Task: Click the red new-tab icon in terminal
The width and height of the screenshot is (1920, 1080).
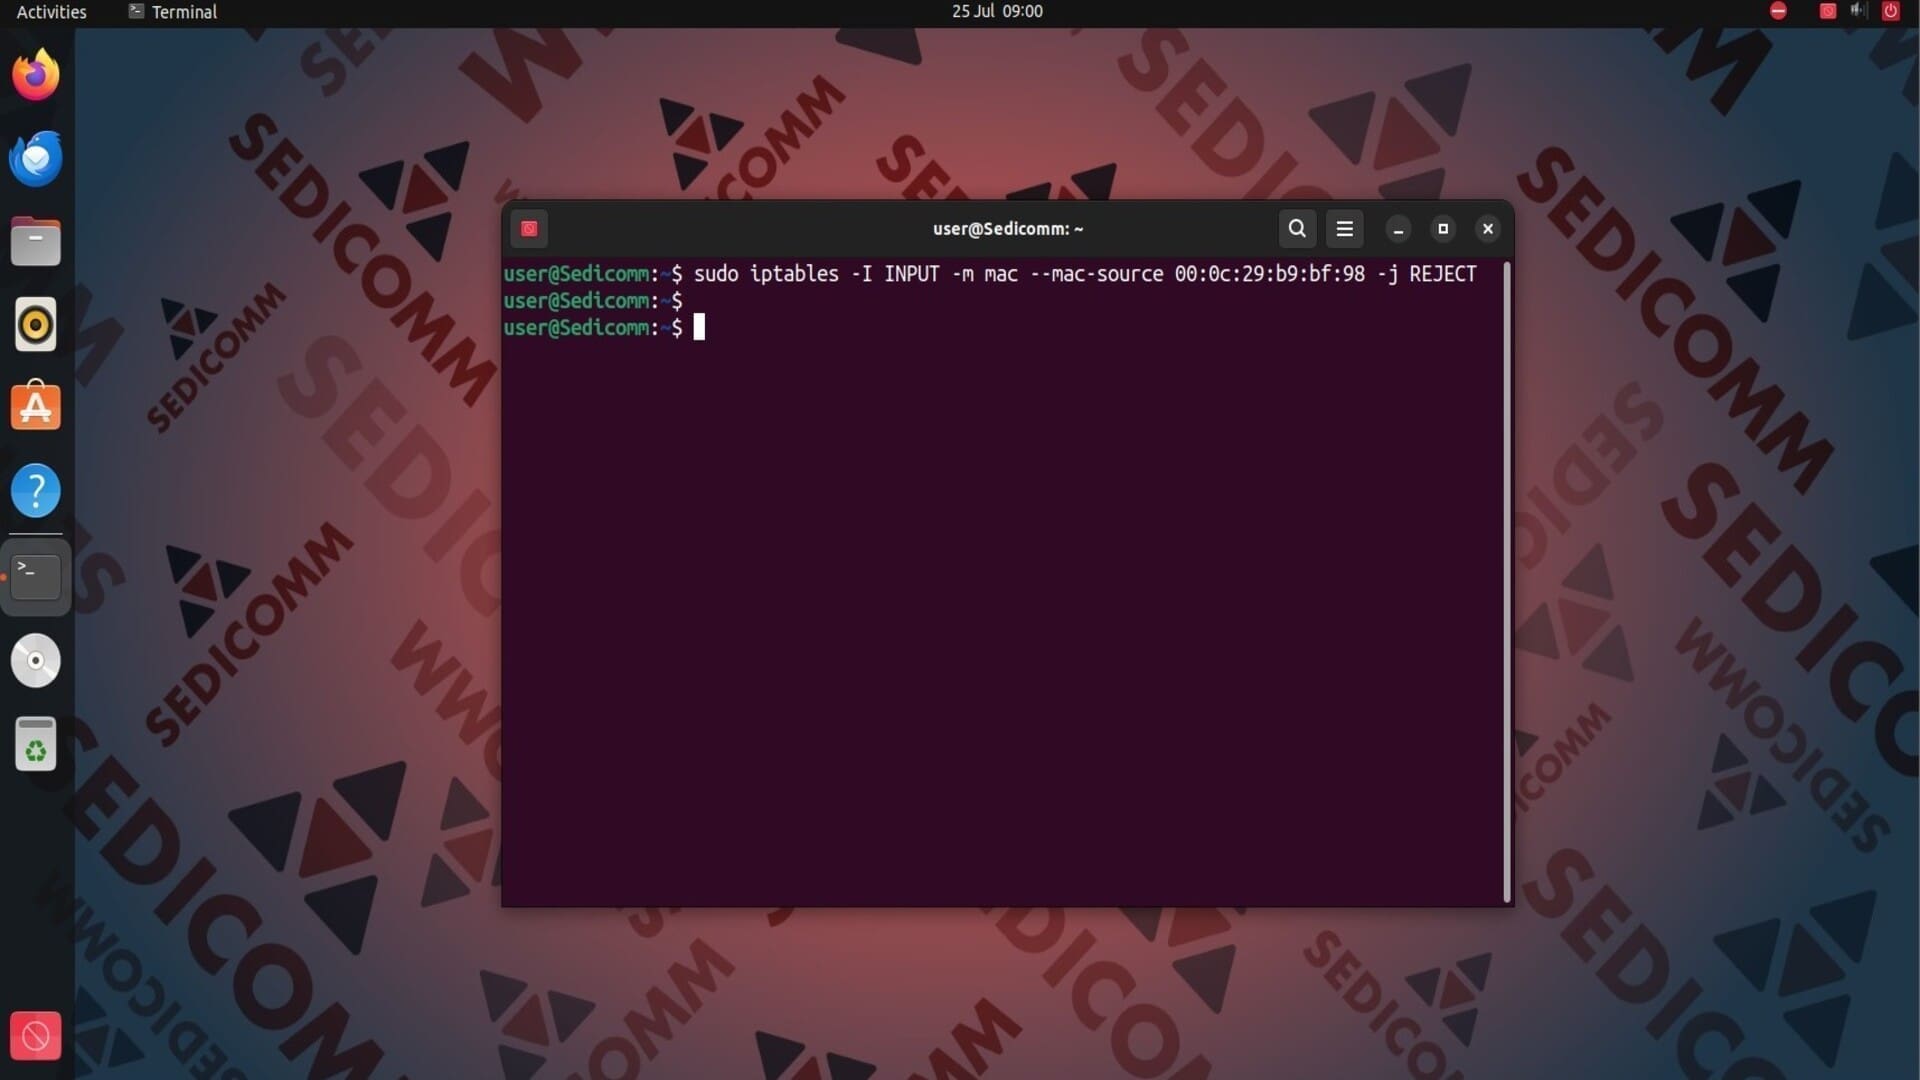Action: (529, 229)
